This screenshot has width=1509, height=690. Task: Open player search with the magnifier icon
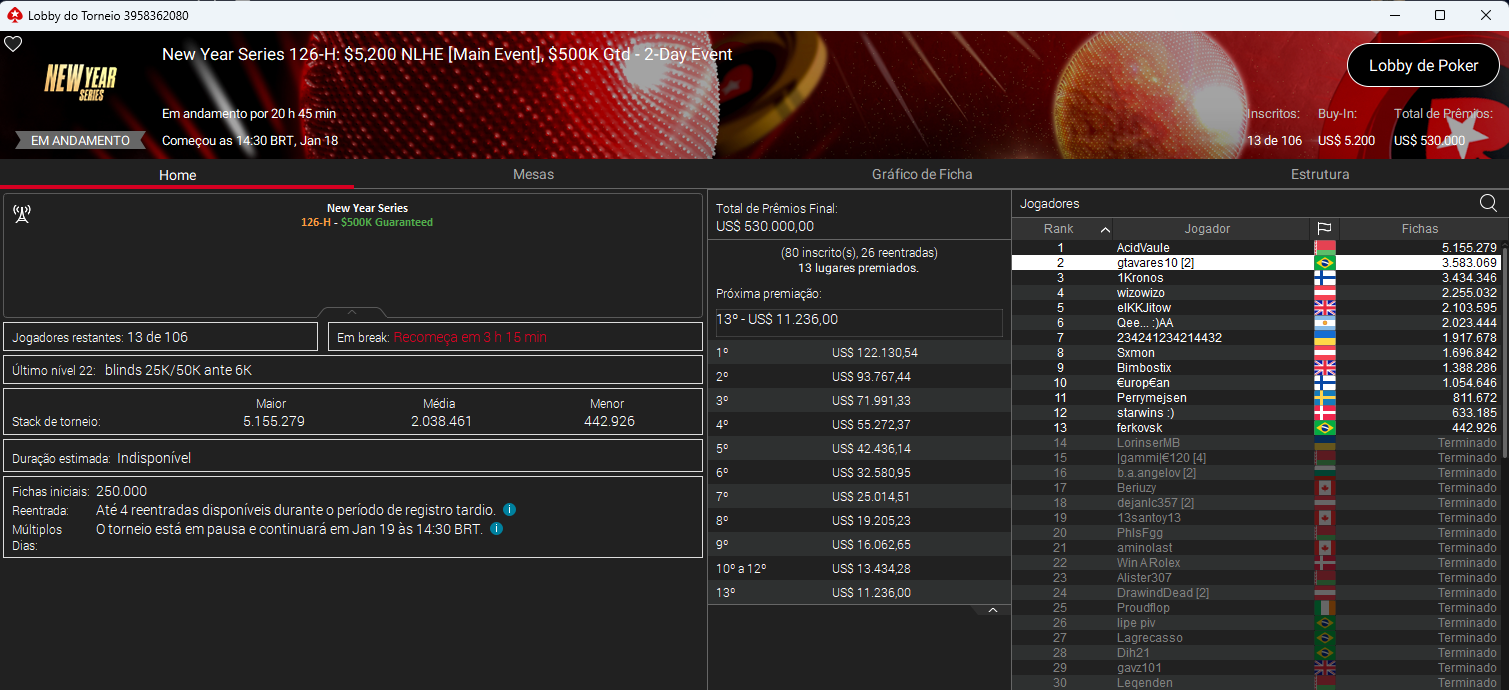[1488, 202]
